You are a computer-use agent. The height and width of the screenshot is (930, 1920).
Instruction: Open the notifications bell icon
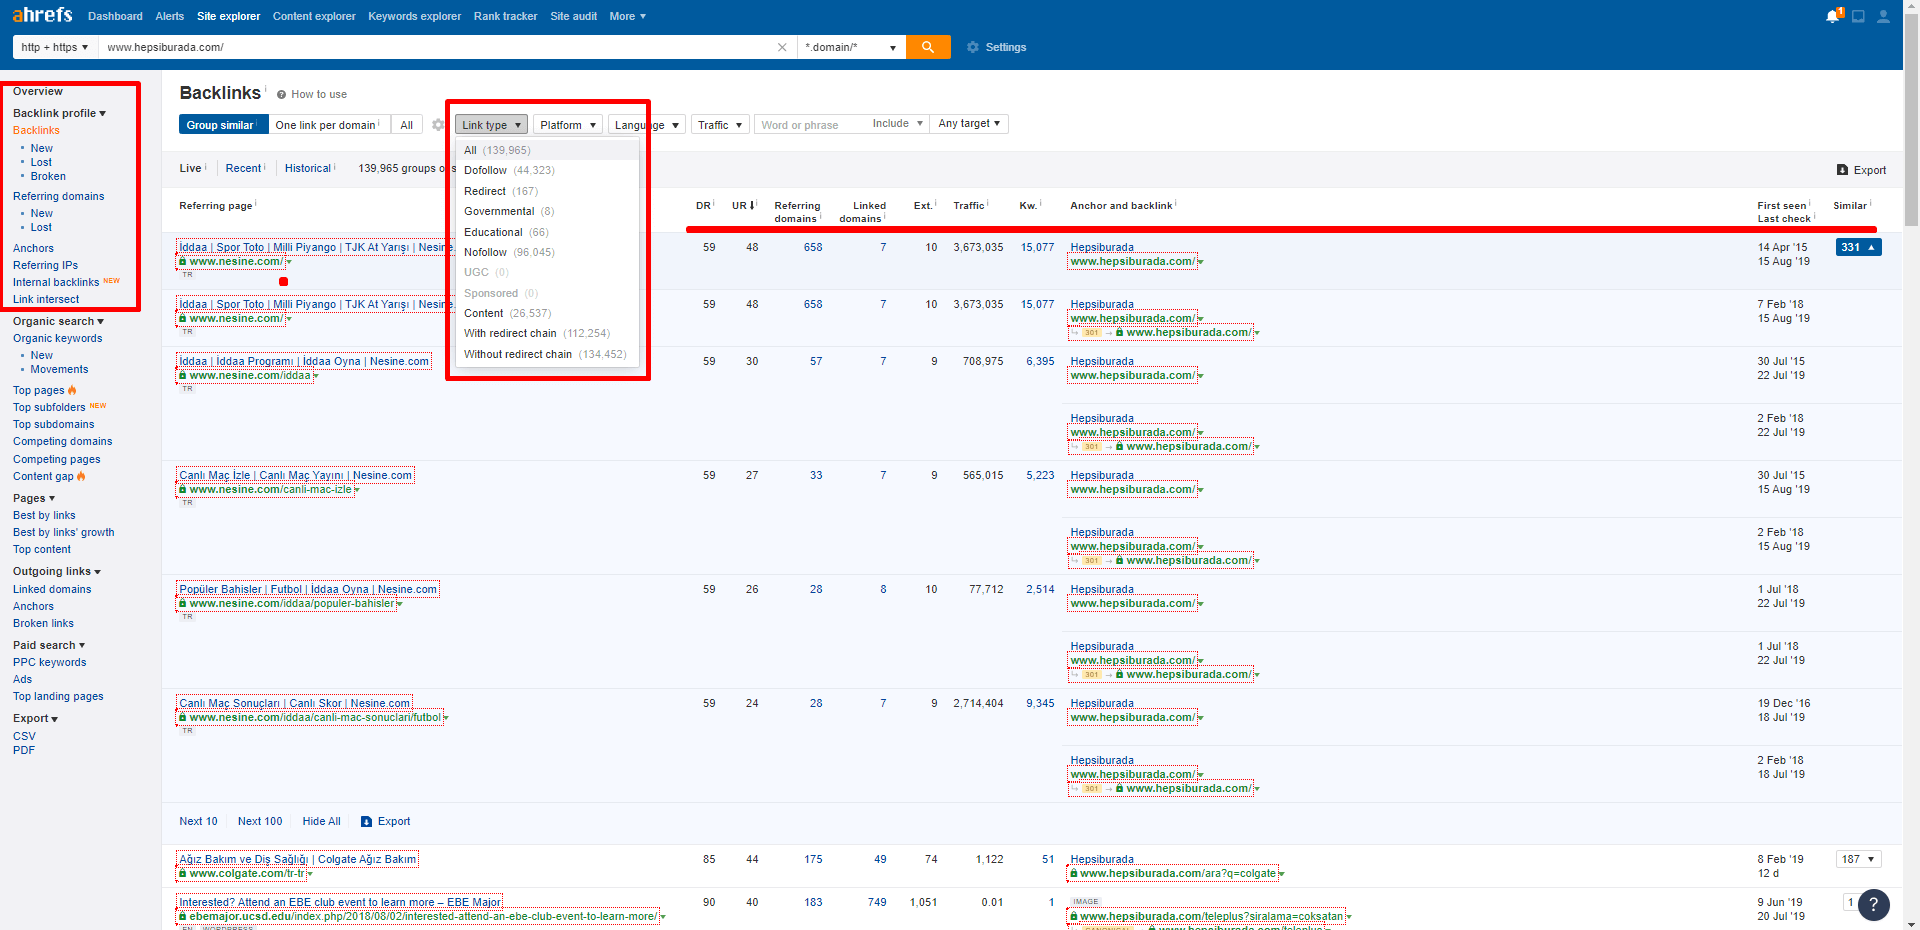coord(1832,16)
